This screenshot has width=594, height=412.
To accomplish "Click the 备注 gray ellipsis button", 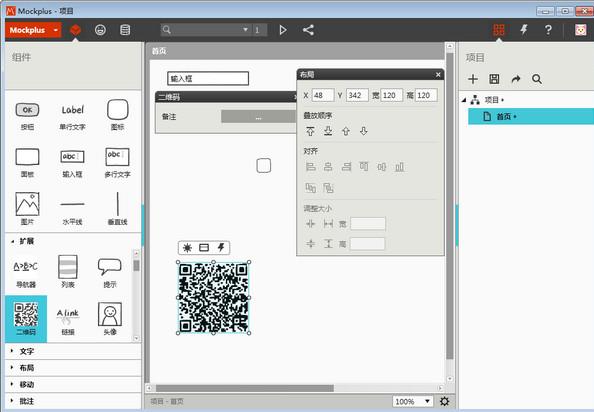I will coord(258,117).
